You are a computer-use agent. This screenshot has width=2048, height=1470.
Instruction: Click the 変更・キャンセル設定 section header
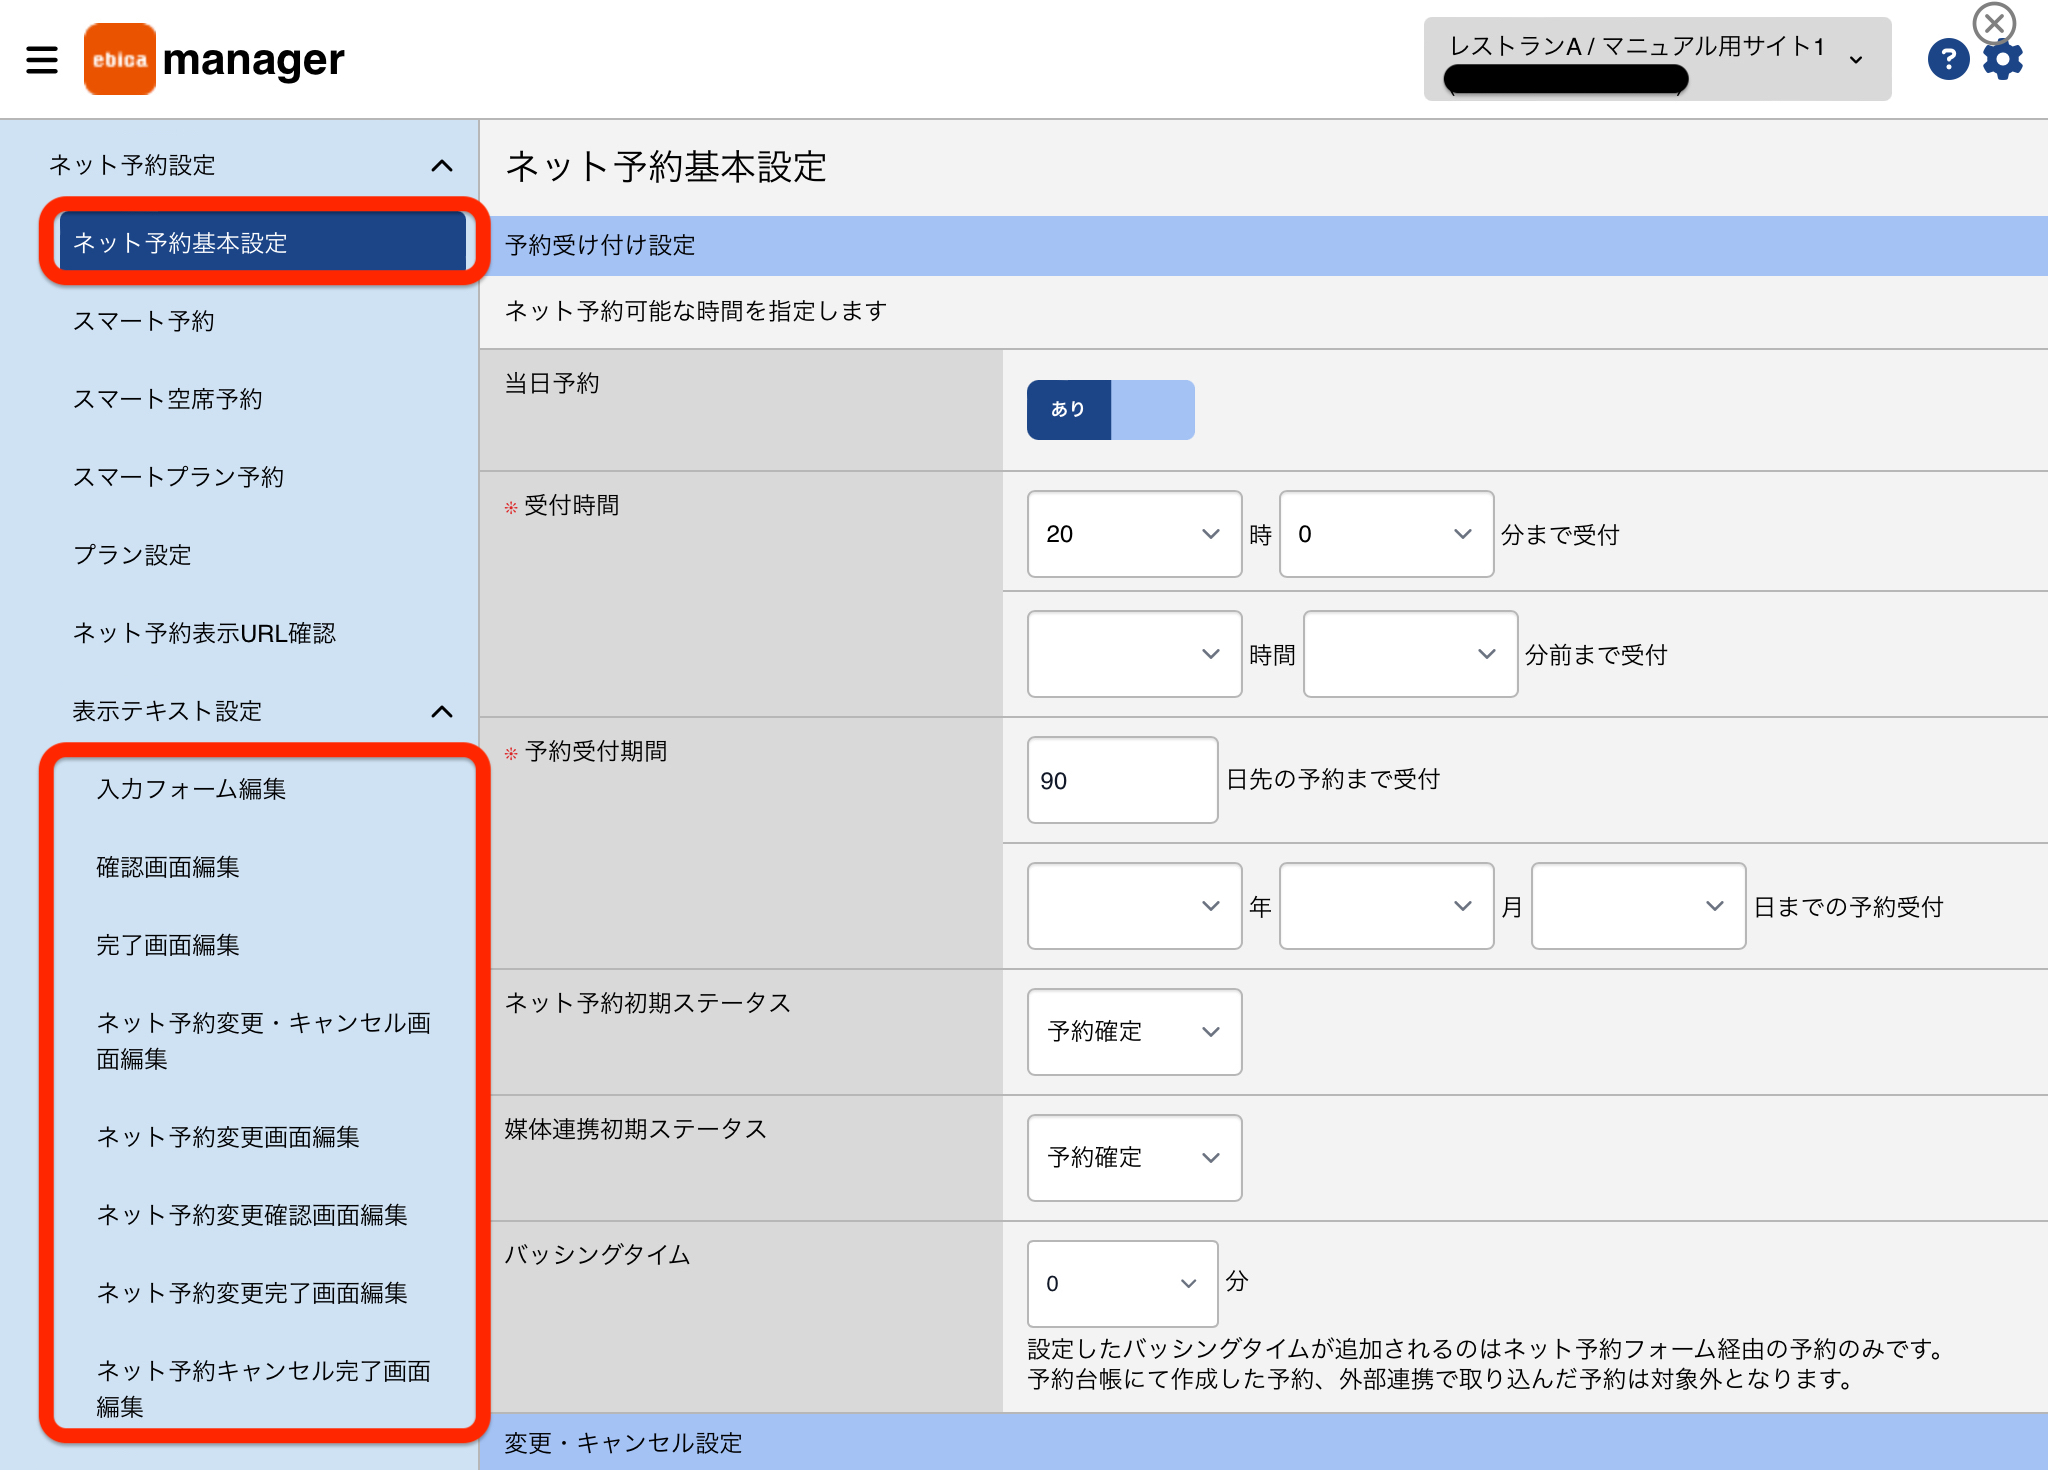[1264, 1442]
